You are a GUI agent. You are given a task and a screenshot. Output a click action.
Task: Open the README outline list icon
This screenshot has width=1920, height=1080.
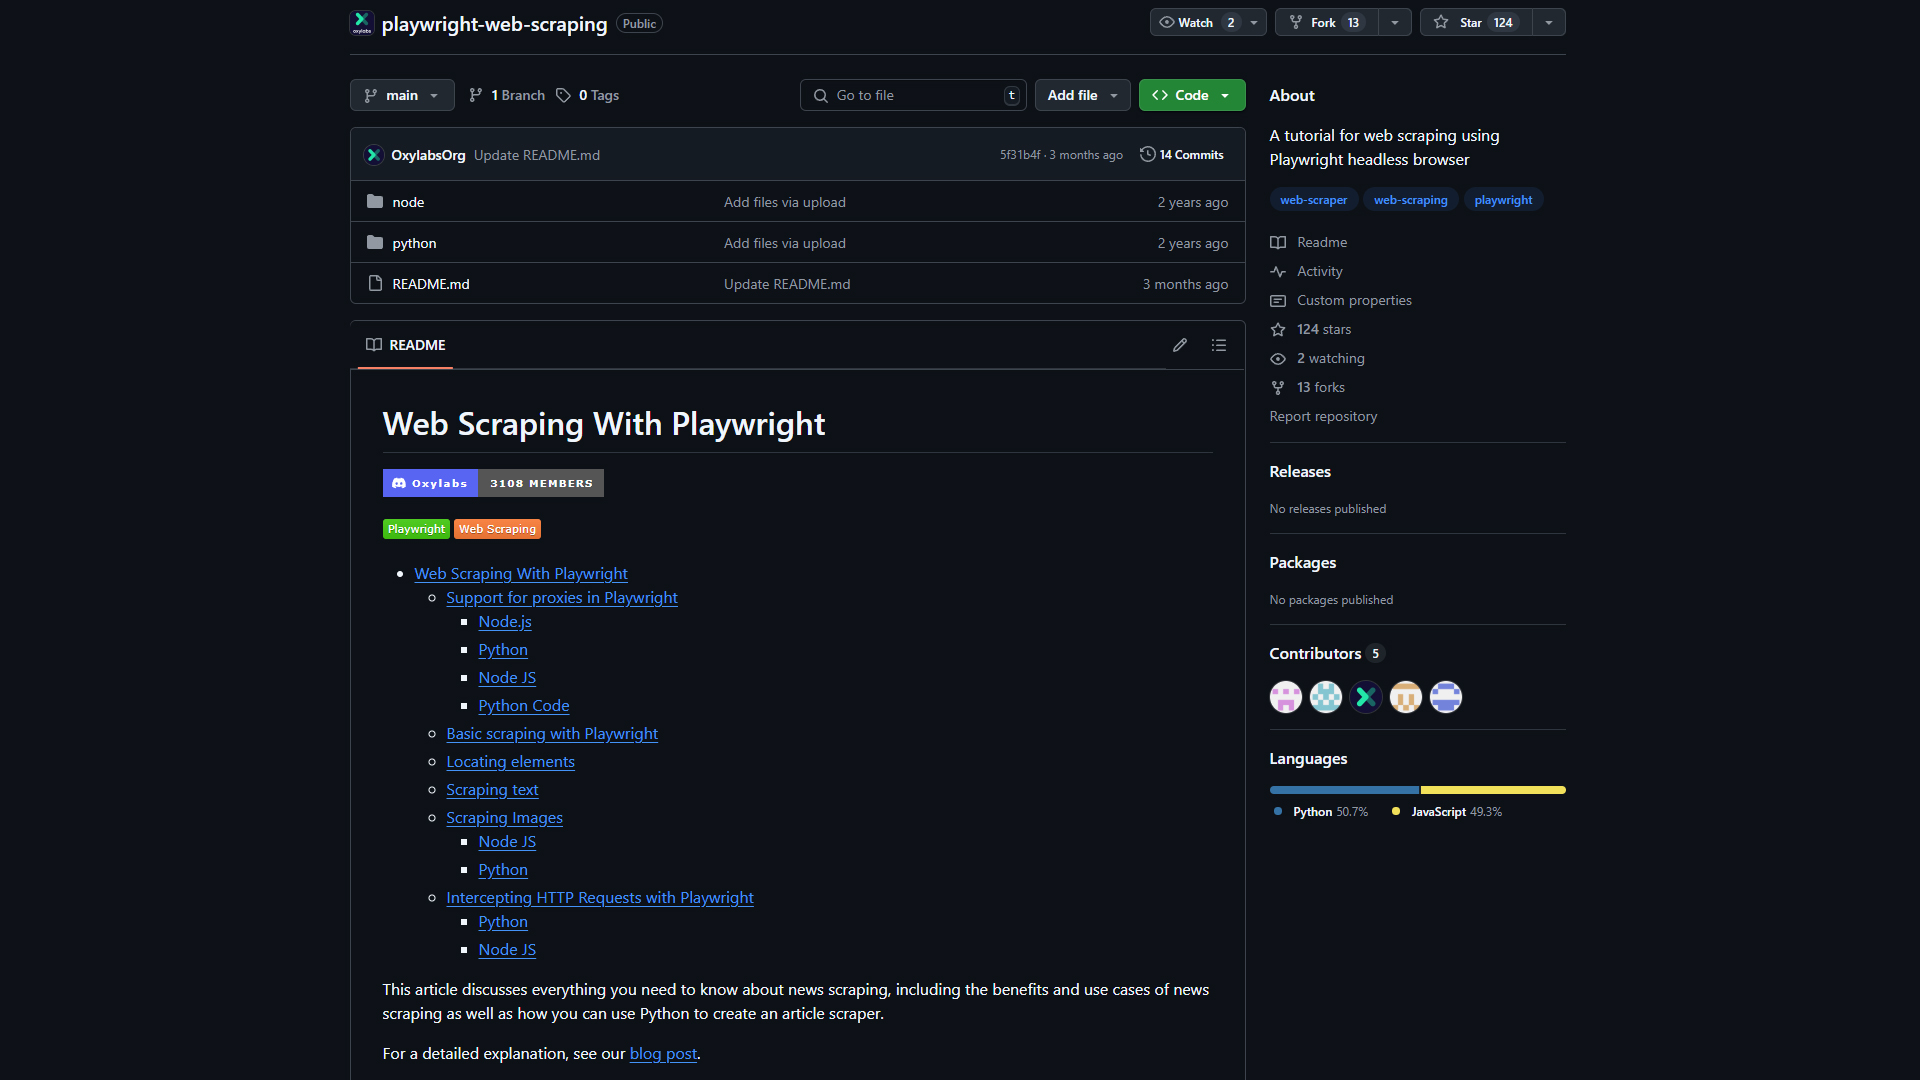[x=1218, y=345]
